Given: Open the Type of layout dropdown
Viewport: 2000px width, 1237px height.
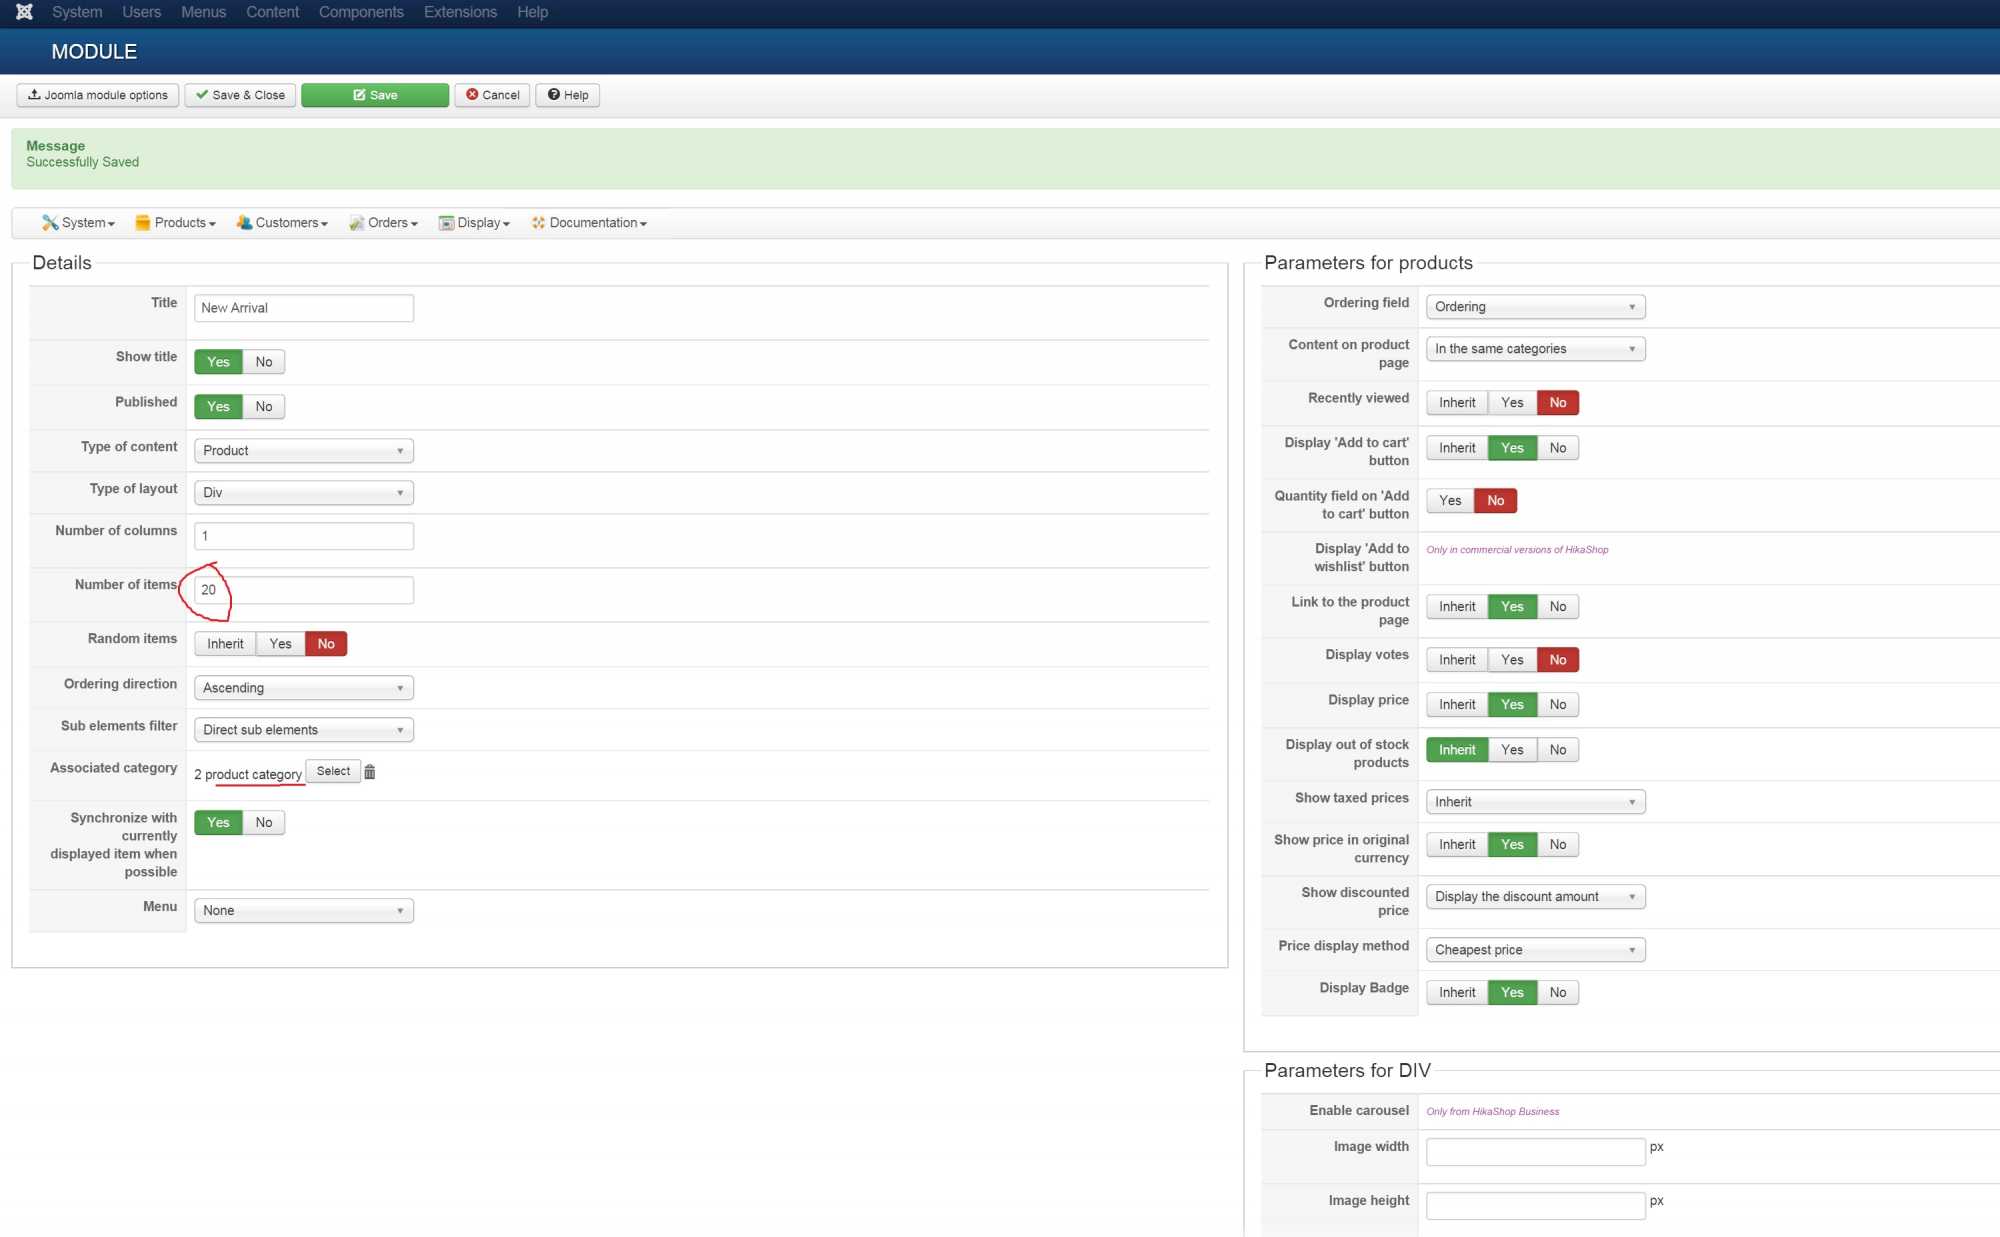Looking at the screenshot, I should (x=303, y=493).
